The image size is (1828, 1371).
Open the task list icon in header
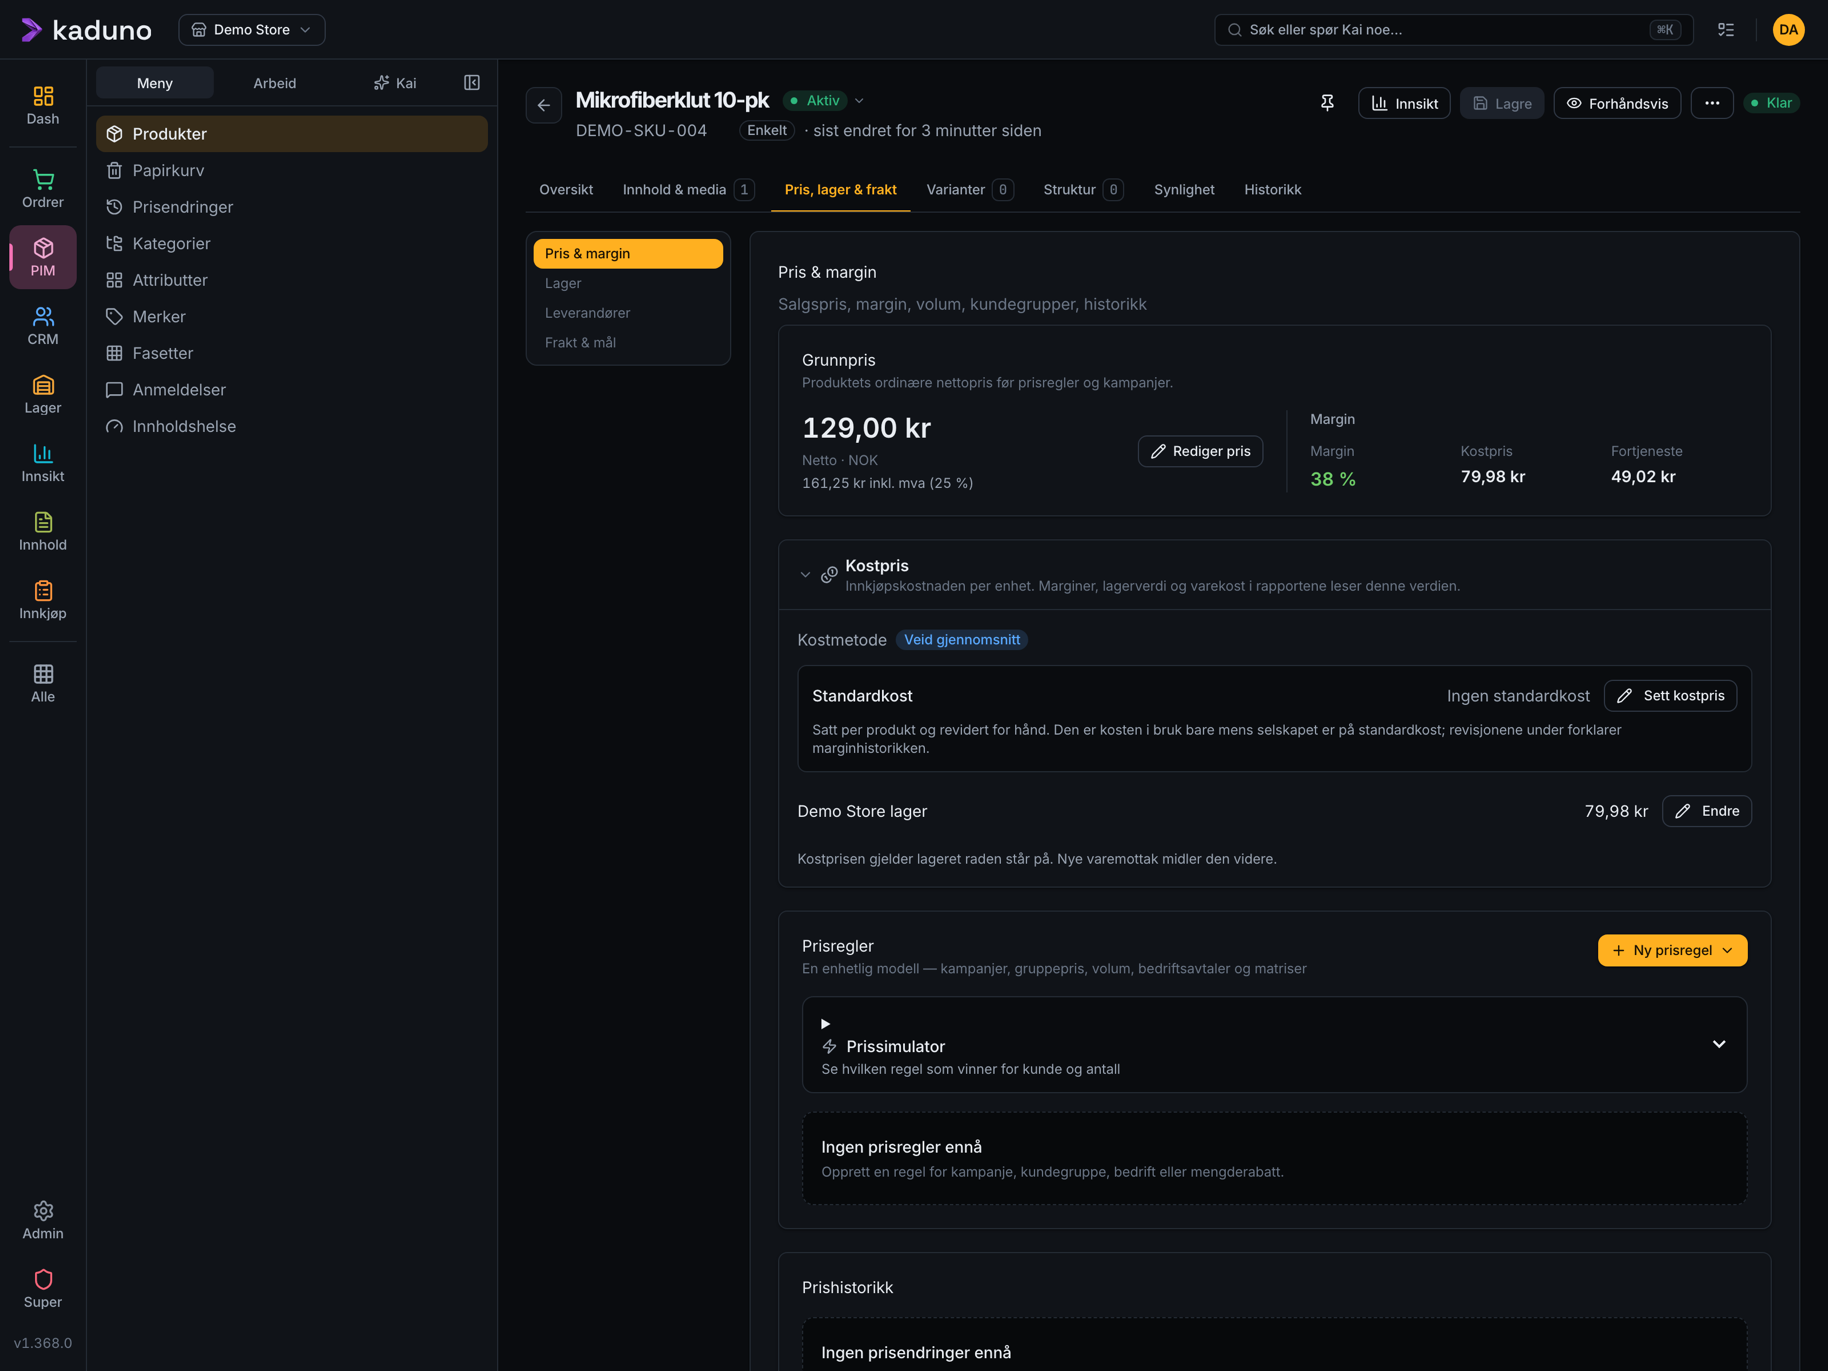coord(1726,30)
